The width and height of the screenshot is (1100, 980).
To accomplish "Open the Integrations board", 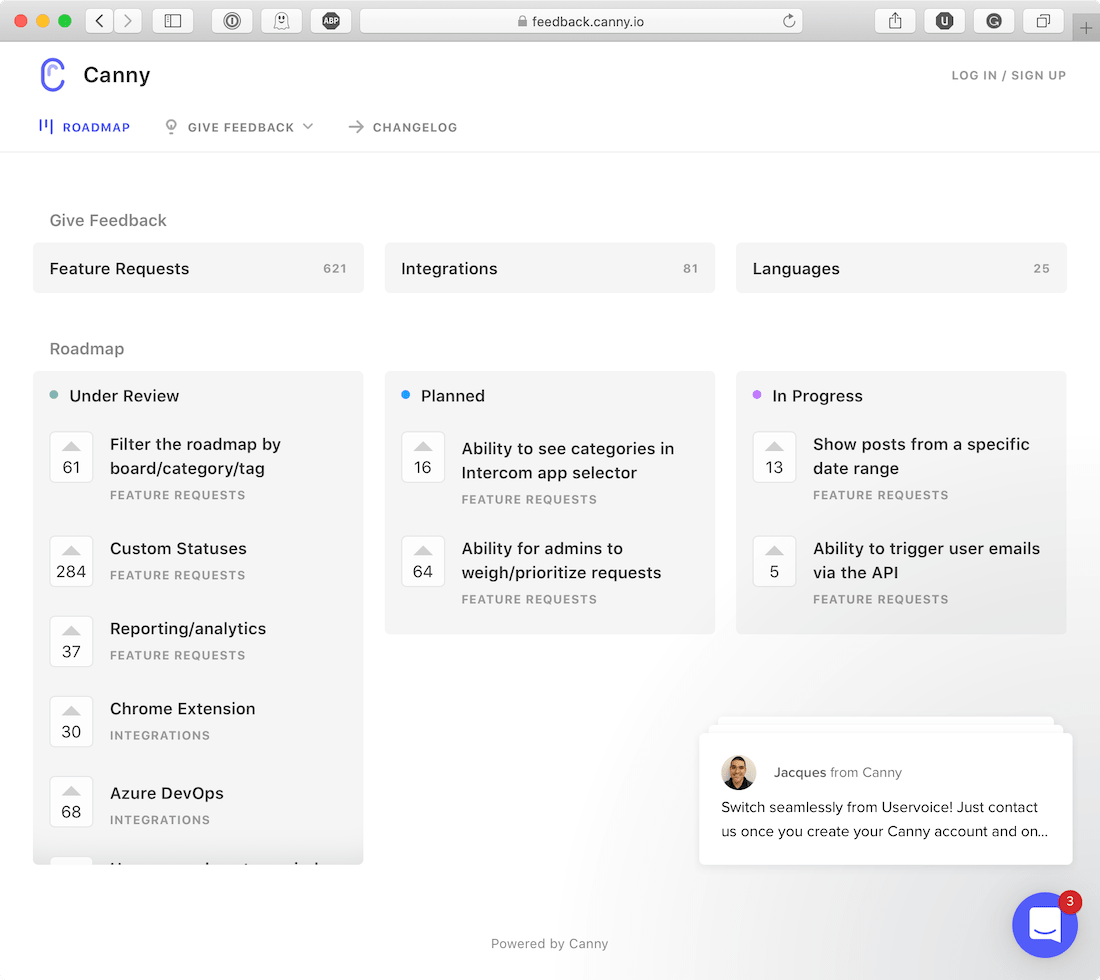I will [550, 268].
